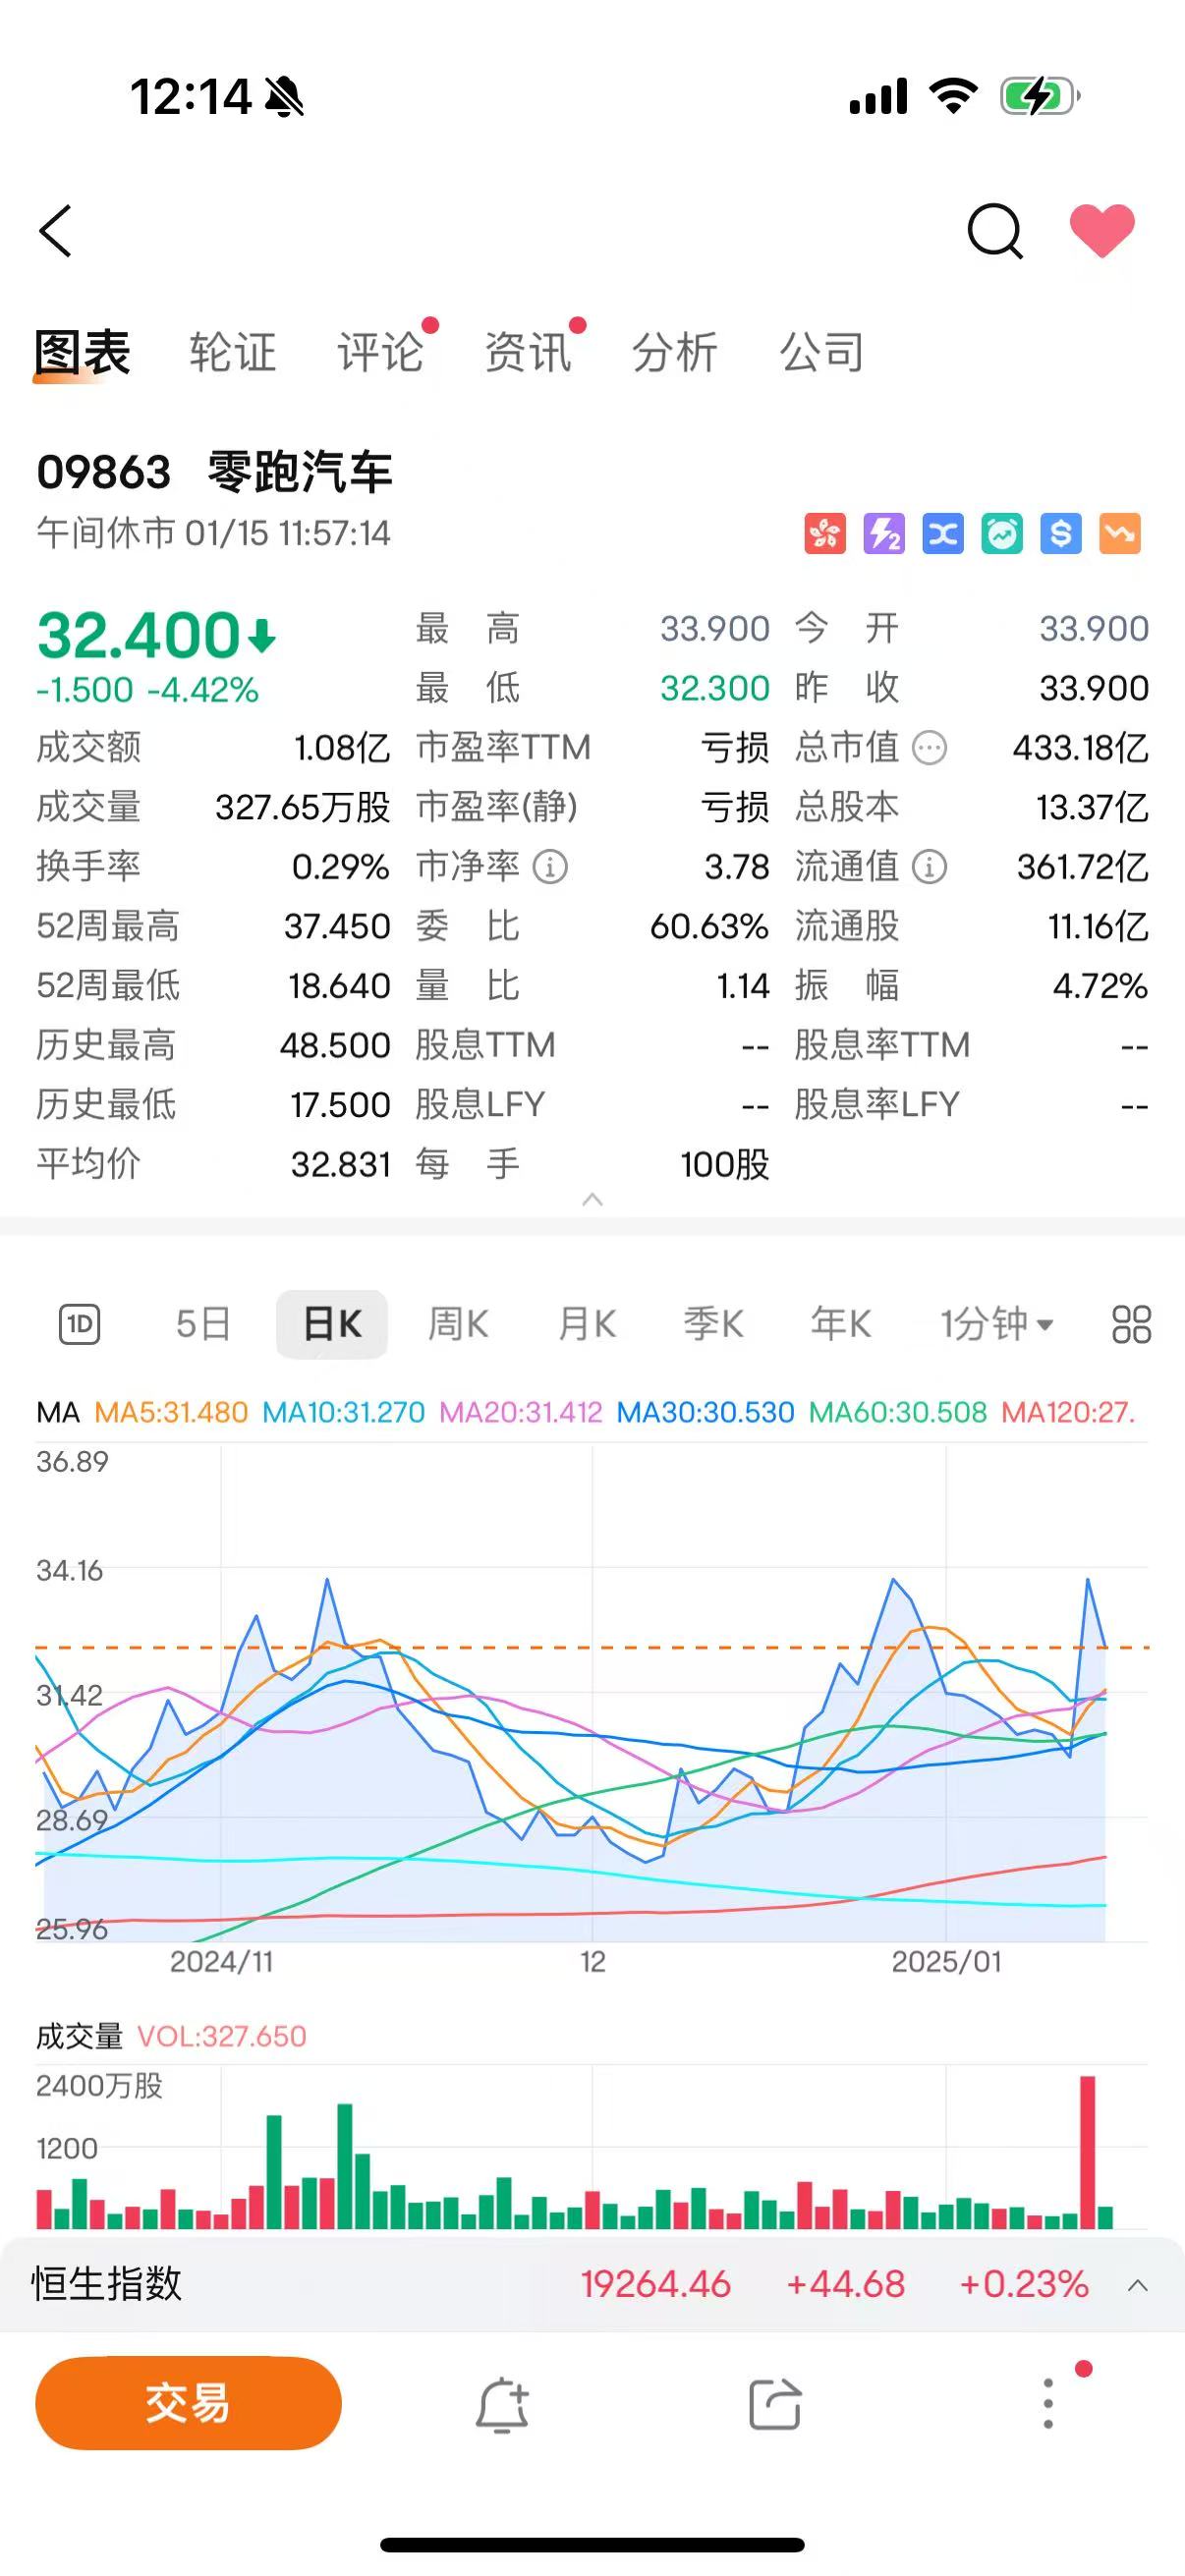Tap the red Hong Kong market badge icon
Image resolution: width=1185 pixels, height=2576 pixels.
click(x=825, y=534)
